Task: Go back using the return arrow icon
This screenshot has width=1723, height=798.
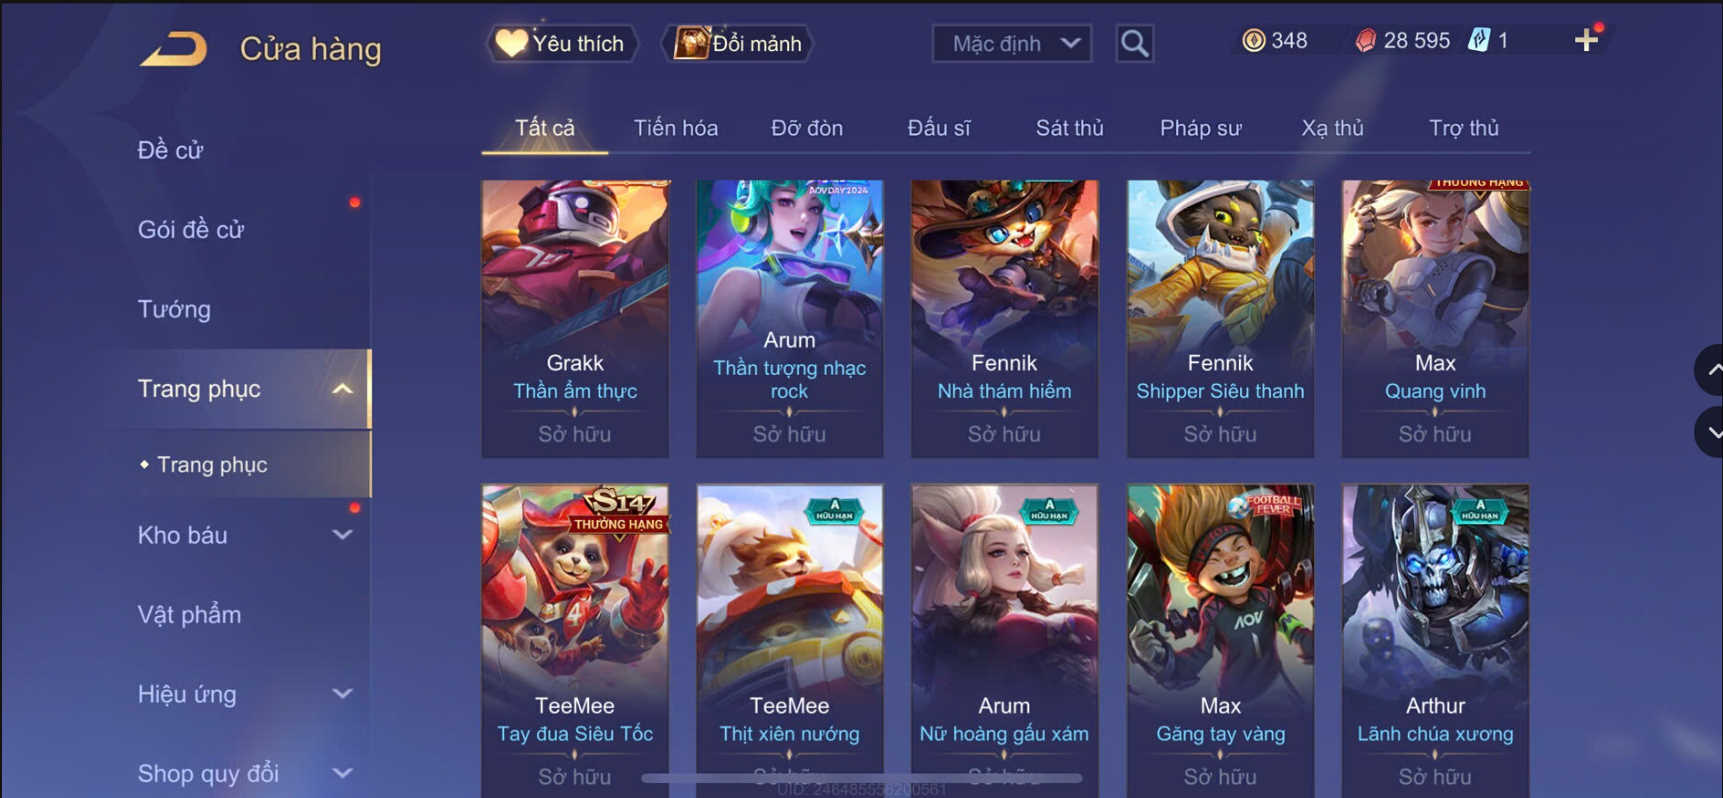Action: pos(174,48)
